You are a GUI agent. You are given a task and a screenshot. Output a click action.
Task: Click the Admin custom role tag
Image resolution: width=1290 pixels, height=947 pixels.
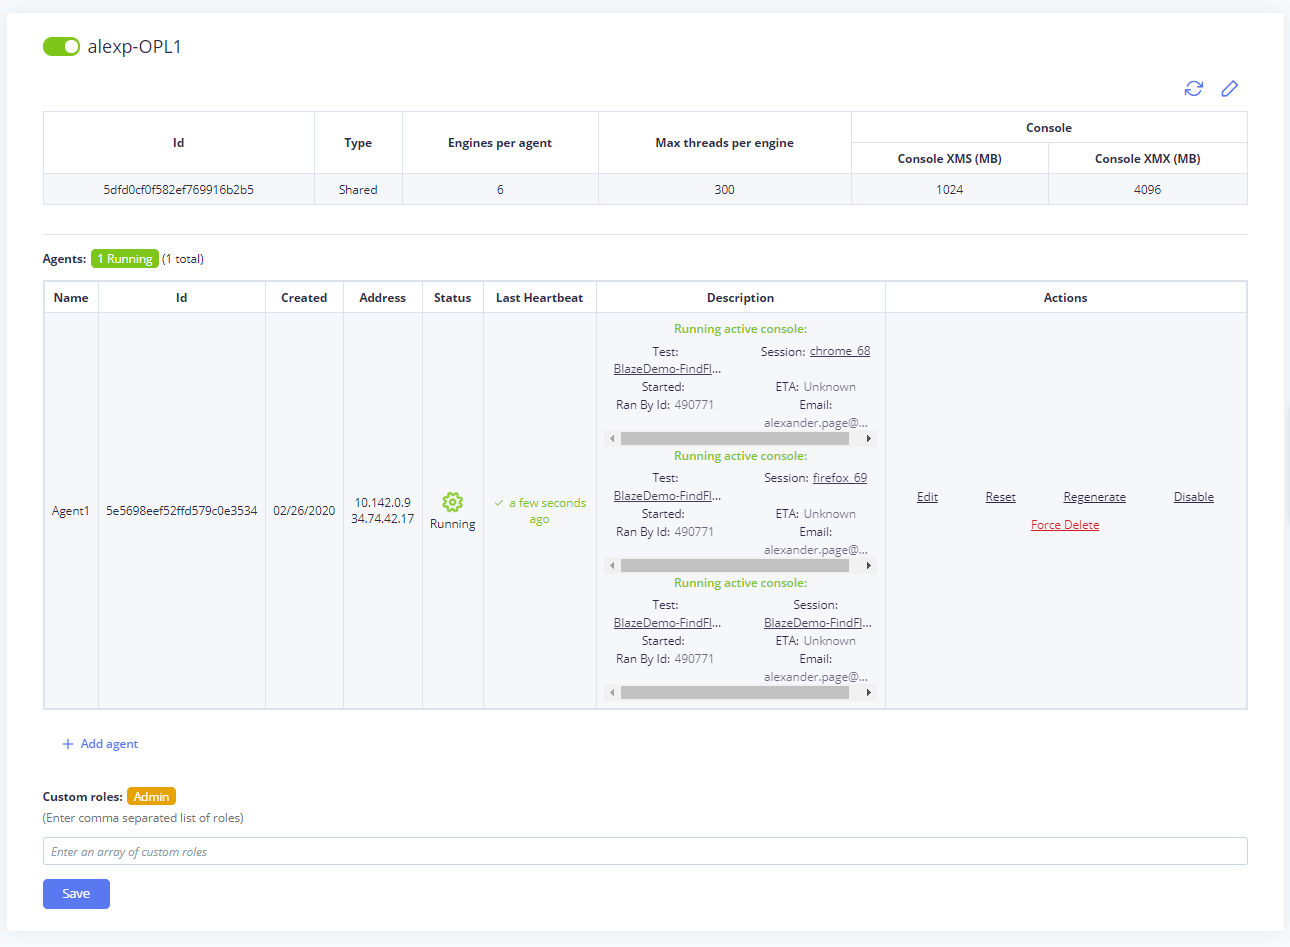151,797
